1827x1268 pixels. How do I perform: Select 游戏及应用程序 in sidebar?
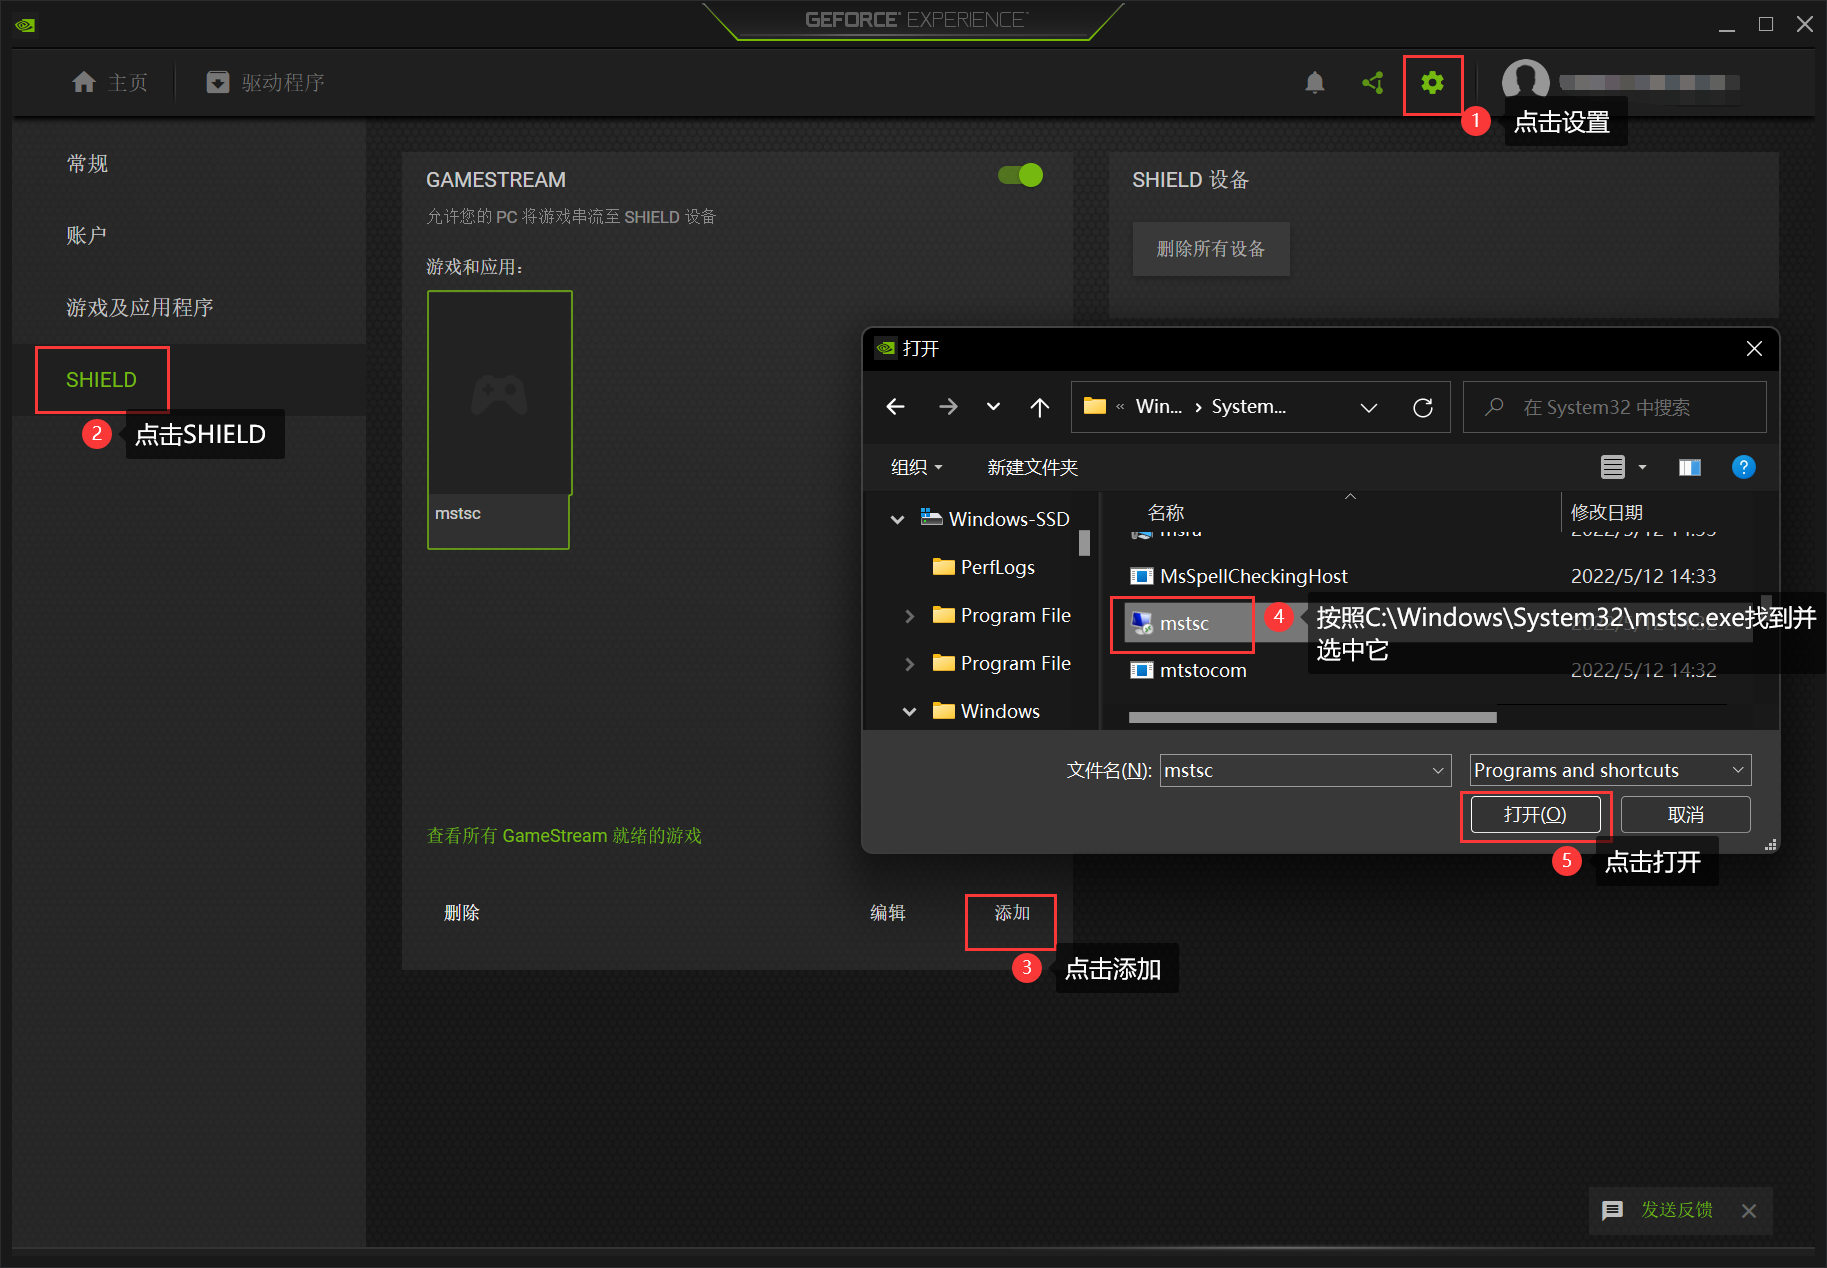(x=140, y=307)
